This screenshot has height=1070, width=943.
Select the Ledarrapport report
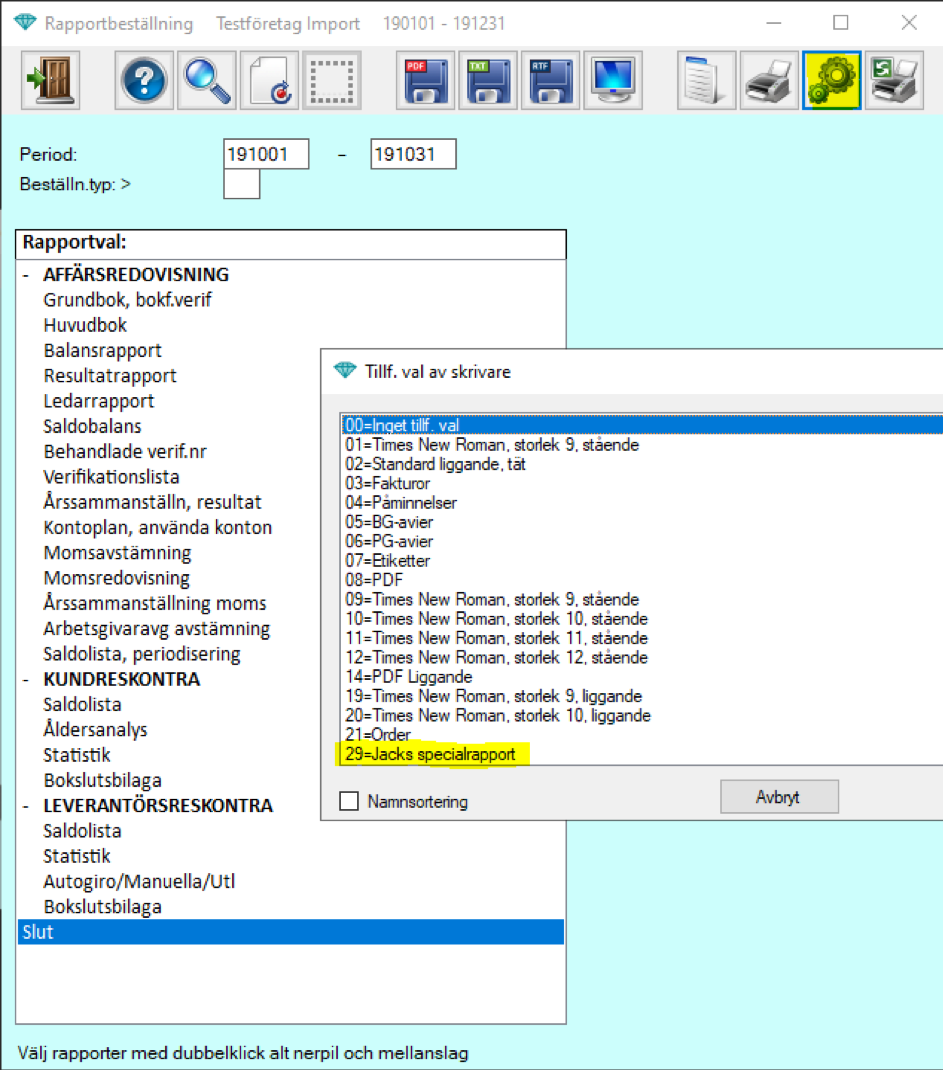(99, 401)
